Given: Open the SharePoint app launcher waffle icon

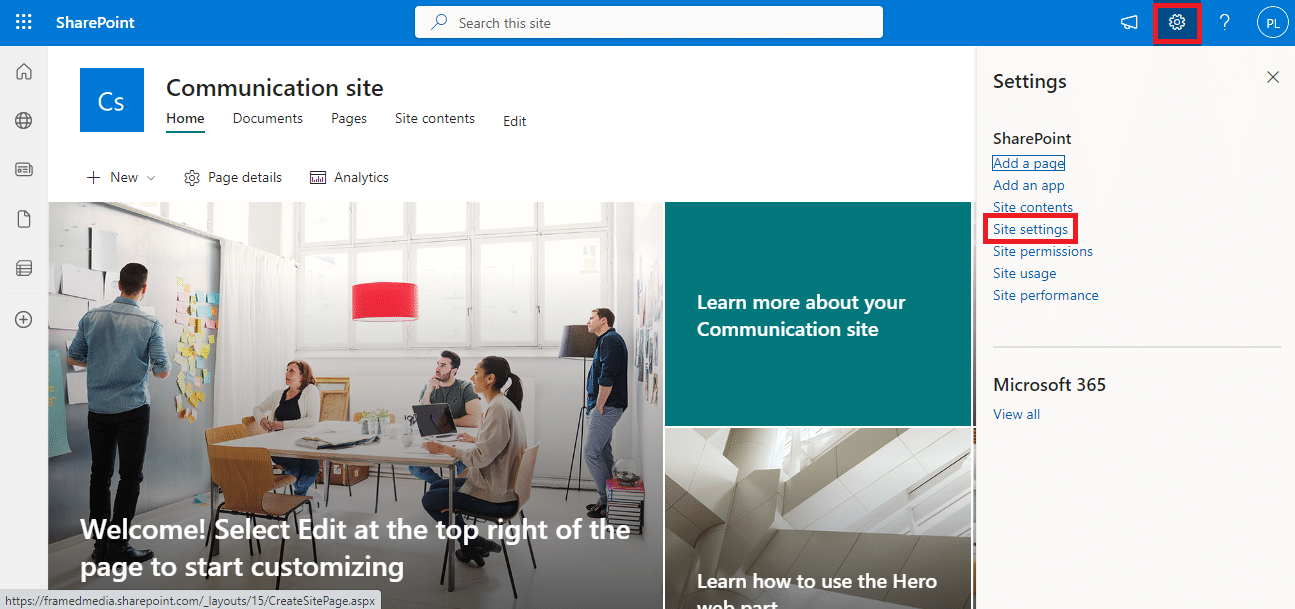Looking at the screenshot, I should 23,22.
